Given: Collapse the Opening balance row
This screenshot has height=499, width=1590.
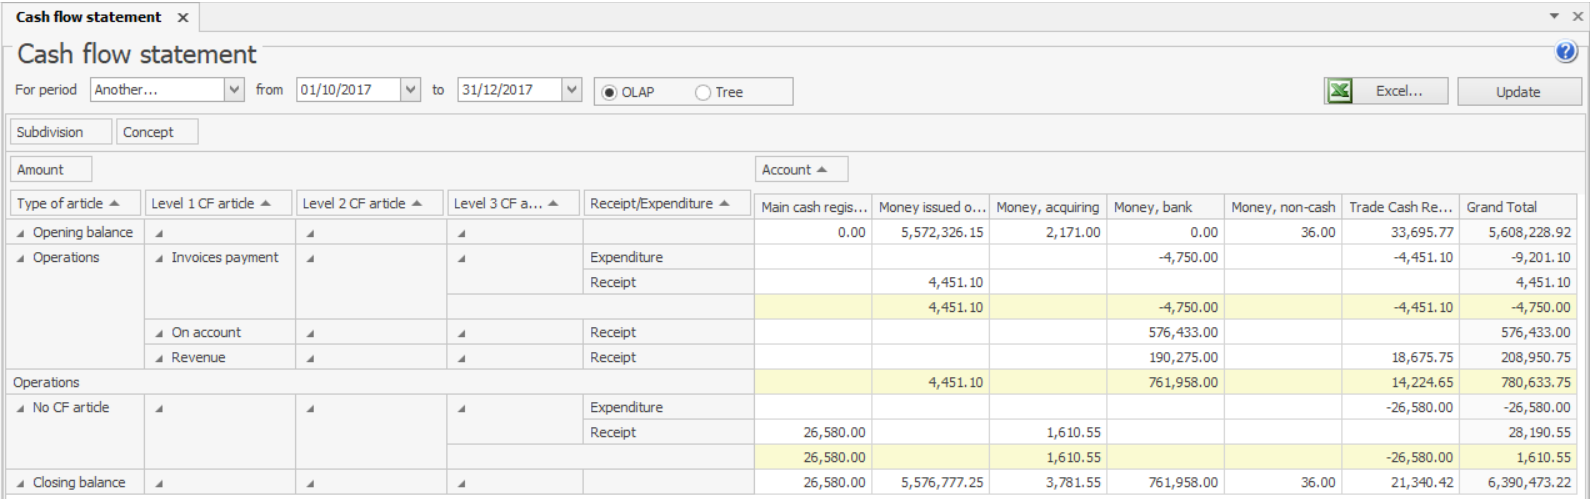Looking at the screenshot, I should click(x=21, y=233).
